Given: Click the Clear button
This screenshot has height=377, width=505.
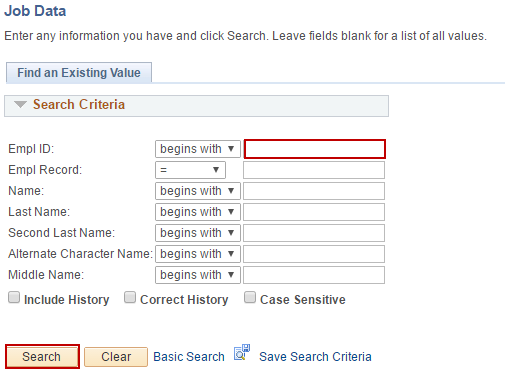Looking at the screenshot, I should [x=116, y=357].
